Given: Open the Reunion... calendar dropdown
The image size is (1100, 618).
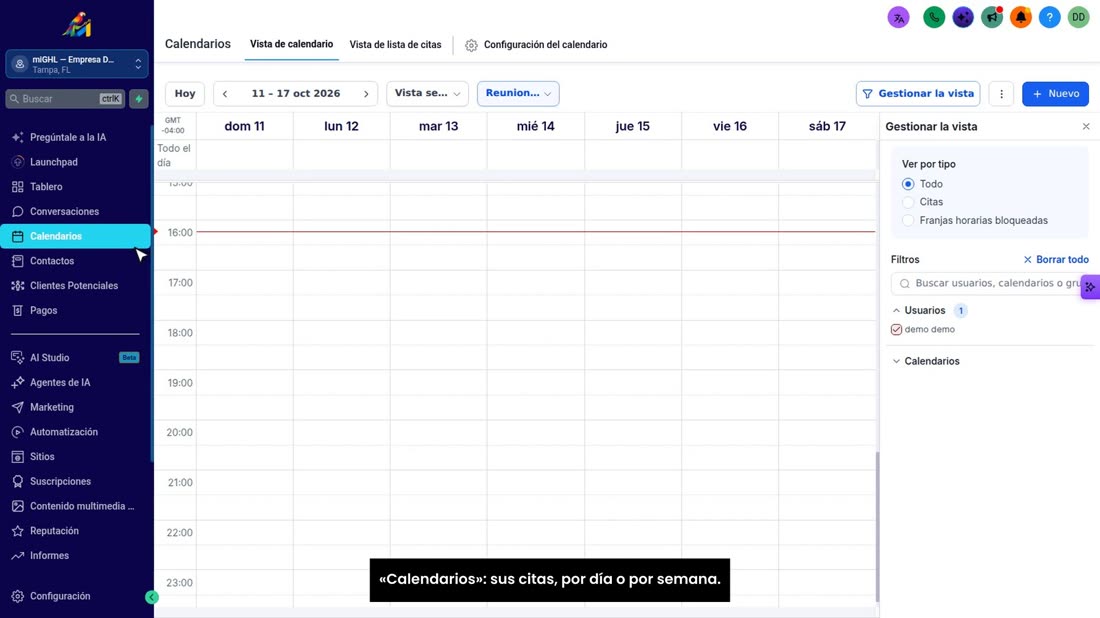Looking at the screenshot, I should [518, 93].
